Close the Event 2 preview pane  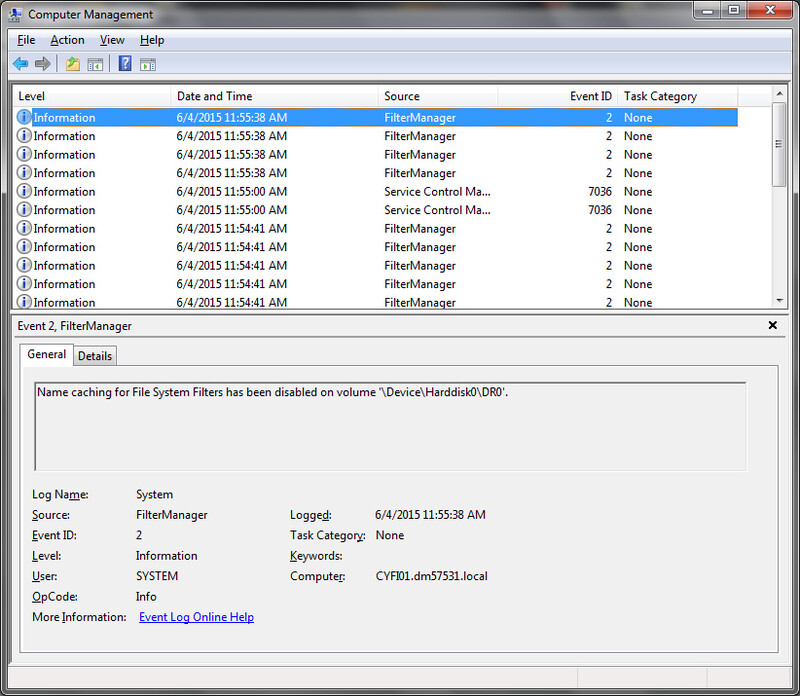[772, 325]
